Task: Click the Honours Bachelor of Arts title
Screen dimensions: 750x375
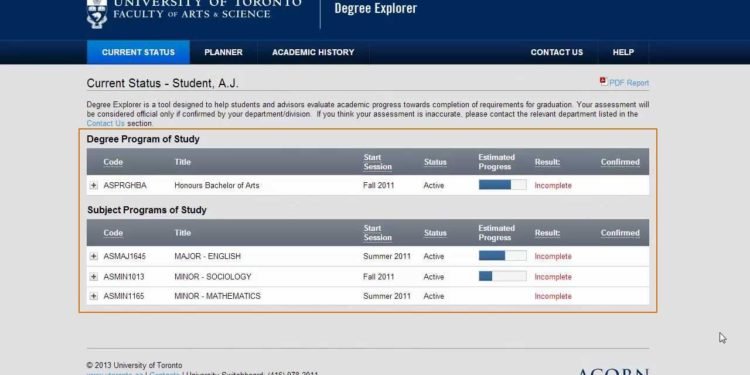Action: 217,186
